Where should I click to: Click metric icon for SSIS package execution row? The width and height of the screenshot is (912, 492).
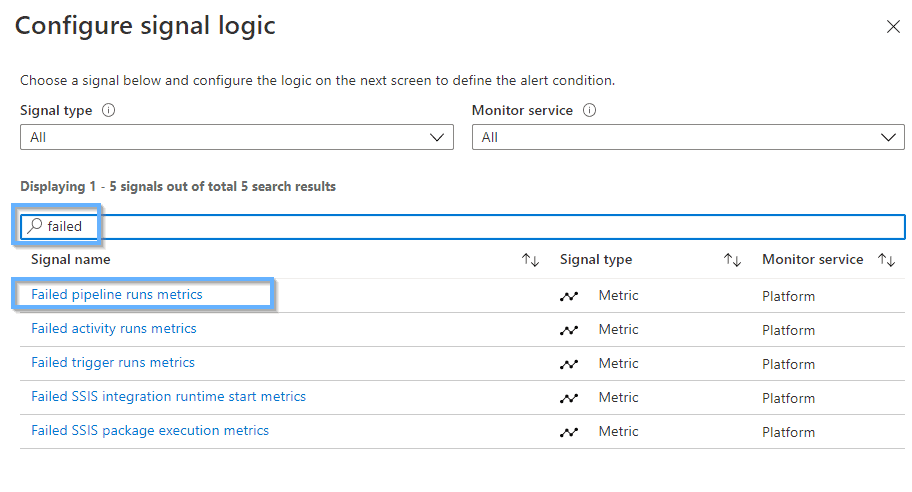[x=569, y=432]
